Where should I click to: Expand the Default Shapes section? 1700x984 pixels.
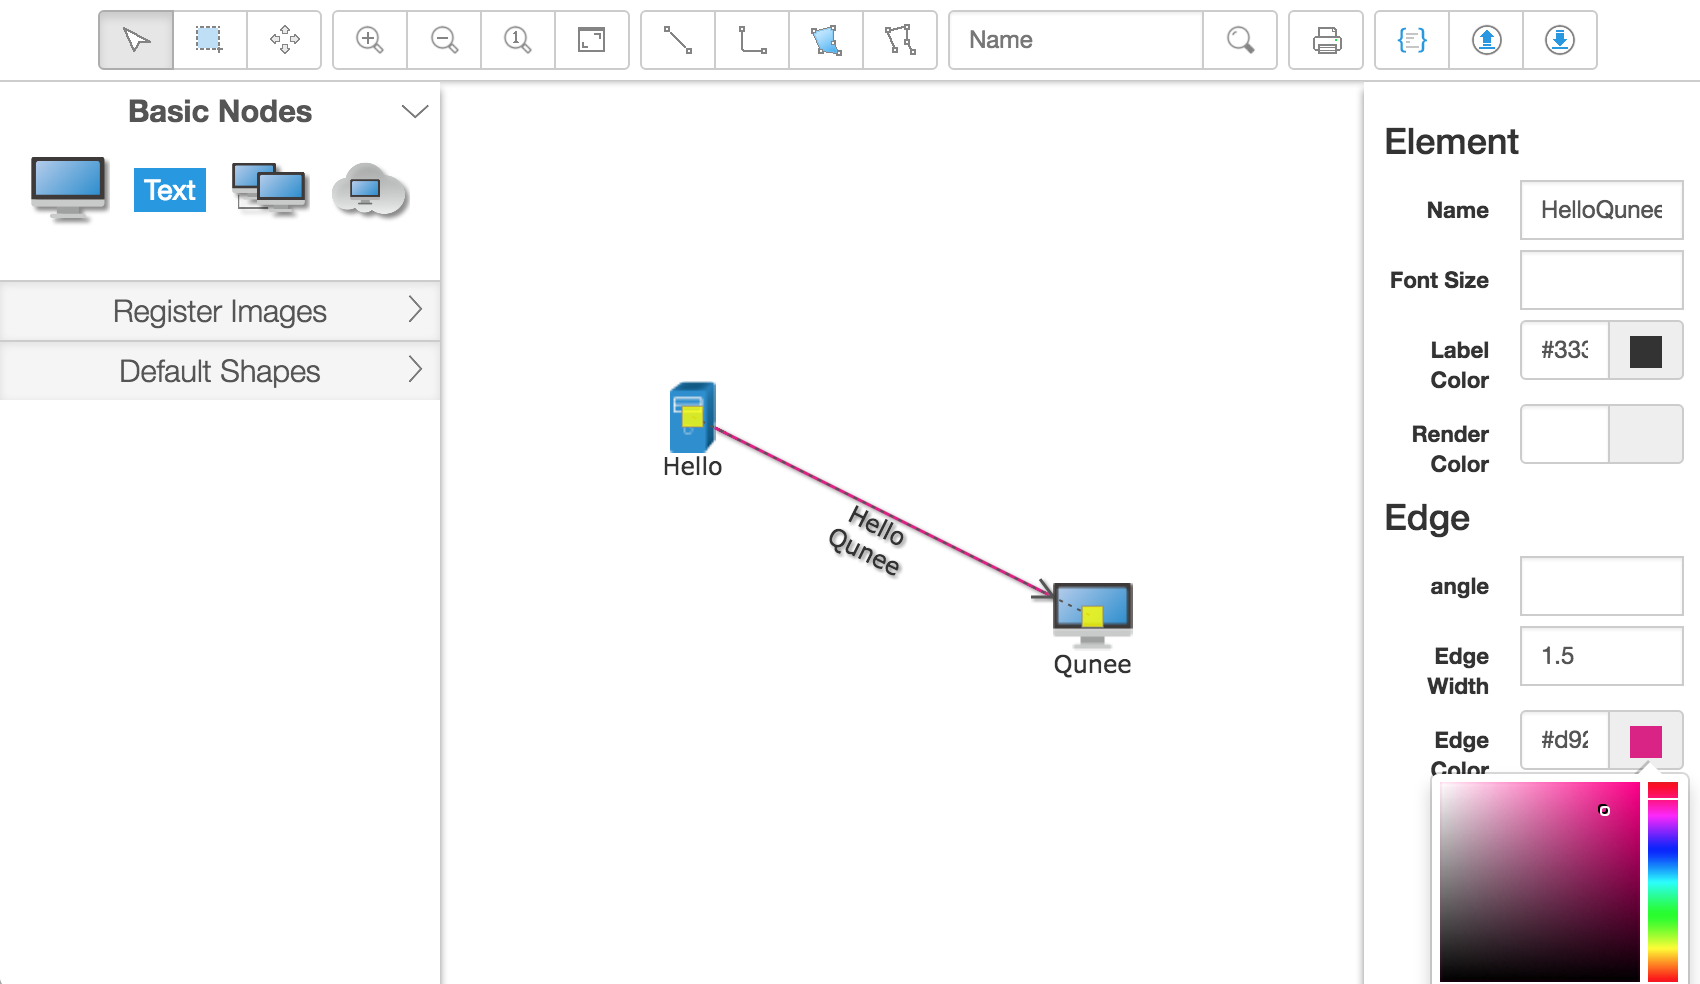click(x=220, y=371)
